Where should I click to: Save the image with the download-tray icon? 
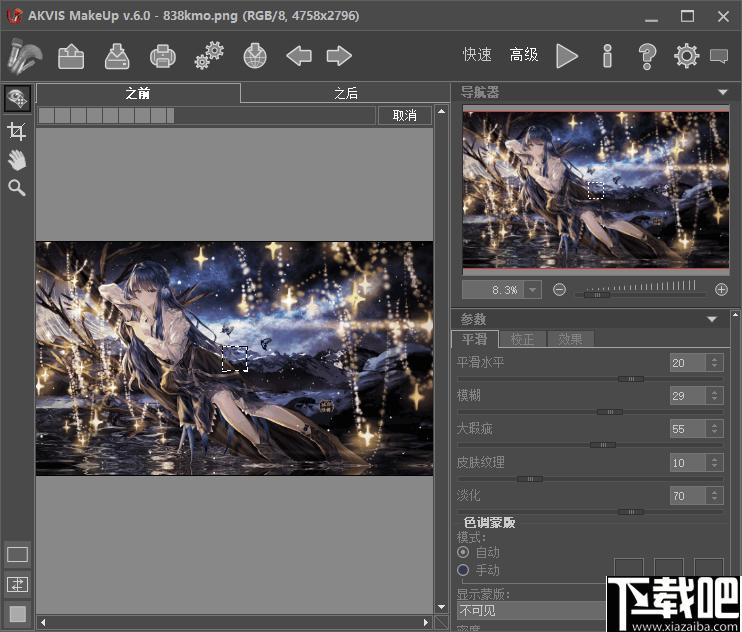[117, 56]
